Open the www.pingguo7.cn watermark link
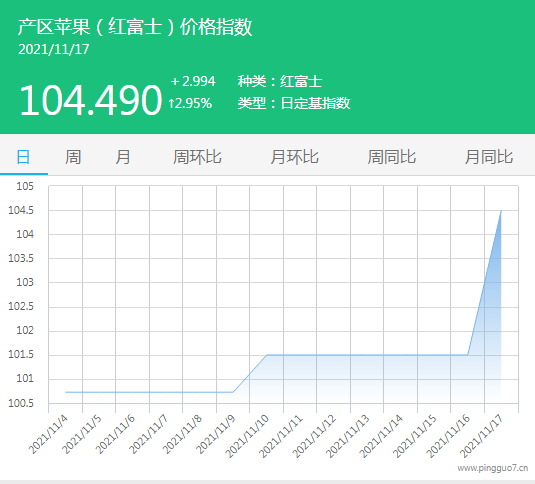The height and width of the screenshot is (484, 535). (492, 468)
